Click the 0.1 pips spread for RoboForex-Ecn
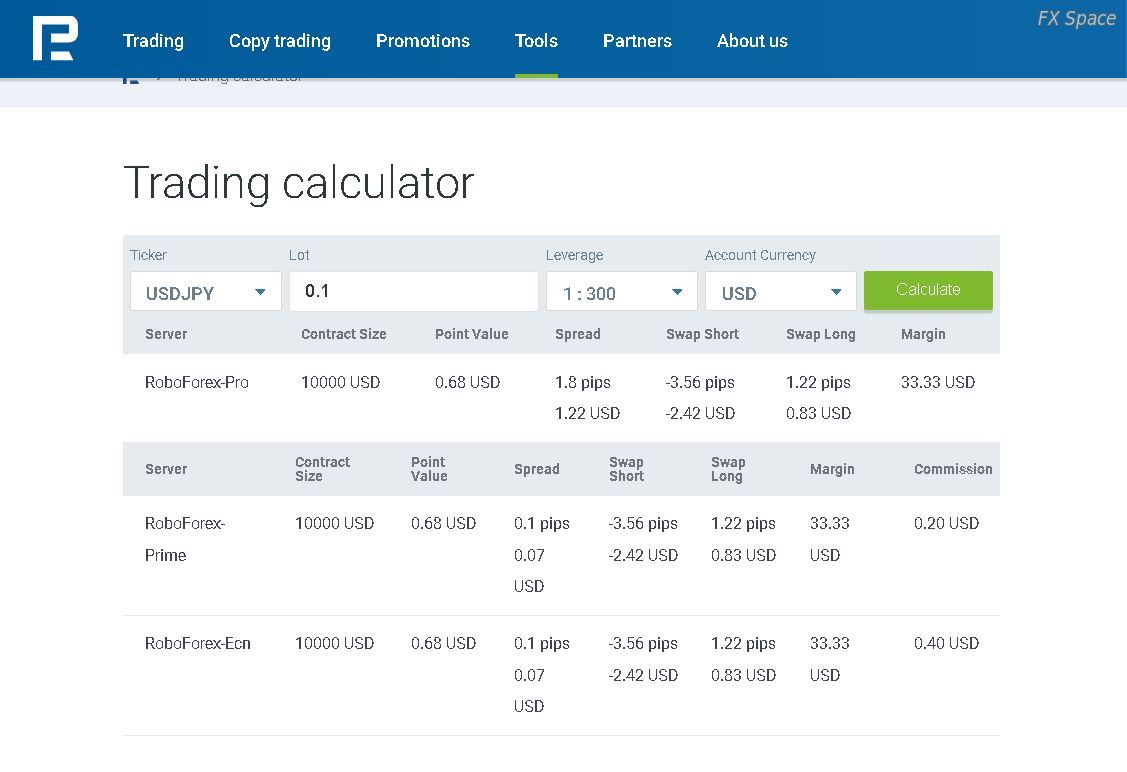This screenshot has height=772, width=1127. (x=542, y=643)
